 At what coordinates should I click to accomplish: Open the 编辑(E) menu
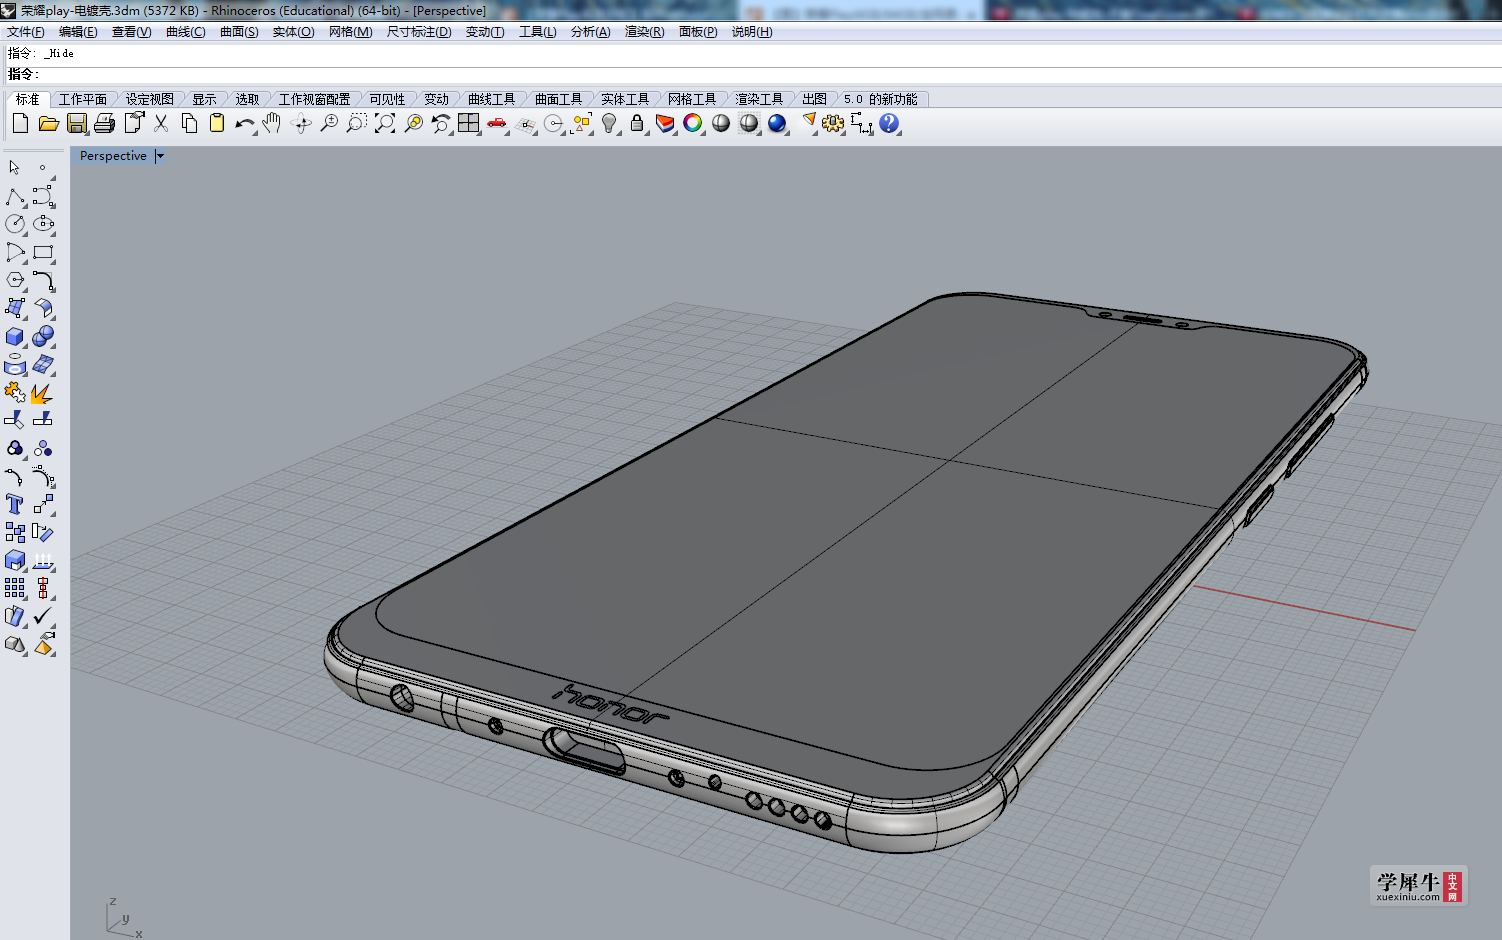(78, 32)
